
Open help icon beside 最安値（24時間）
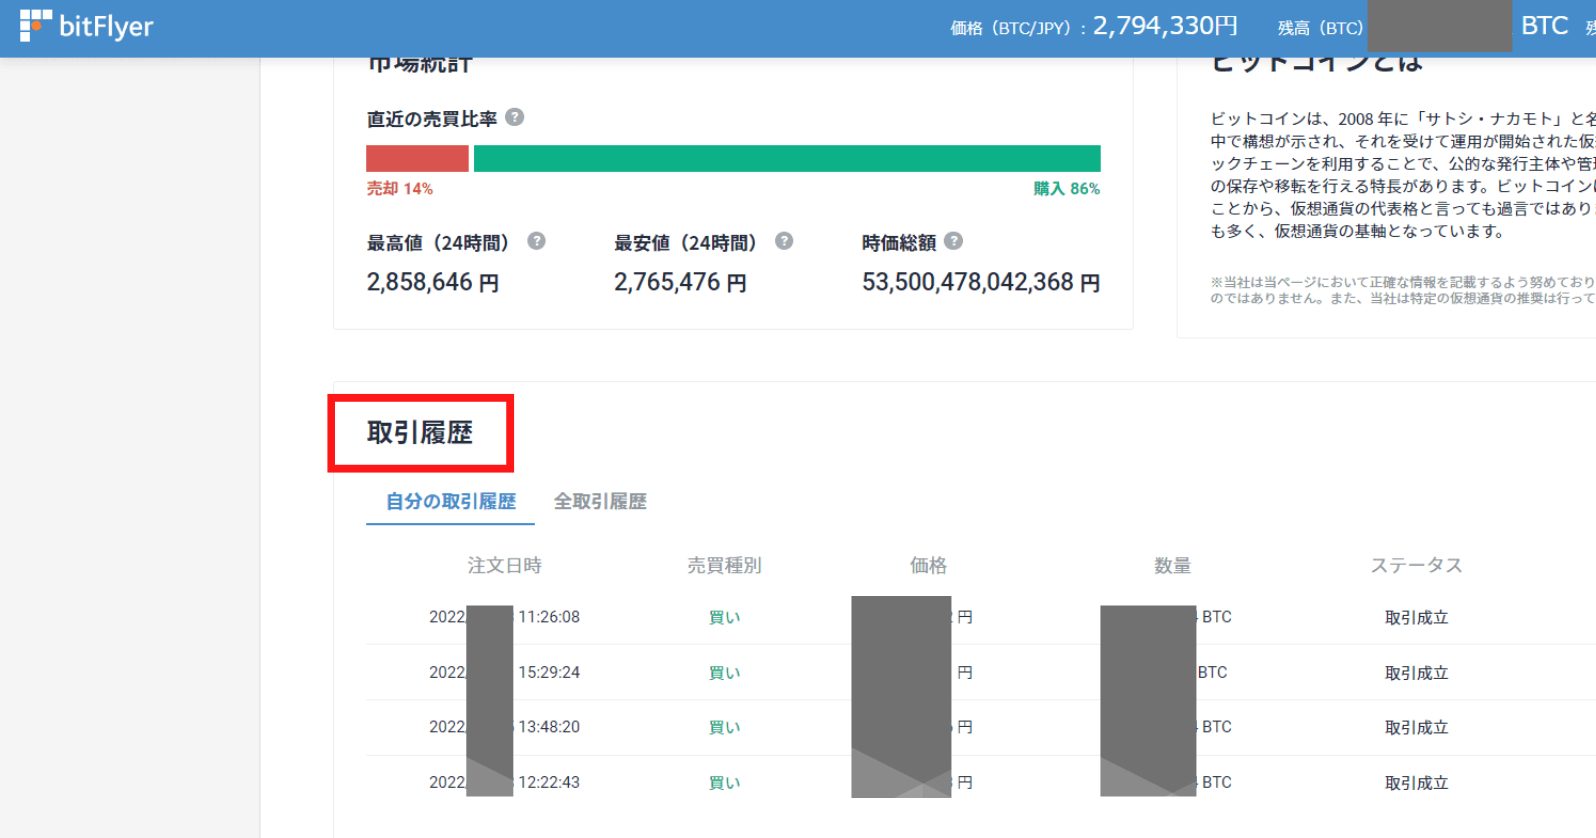click(x=784, y=241)
